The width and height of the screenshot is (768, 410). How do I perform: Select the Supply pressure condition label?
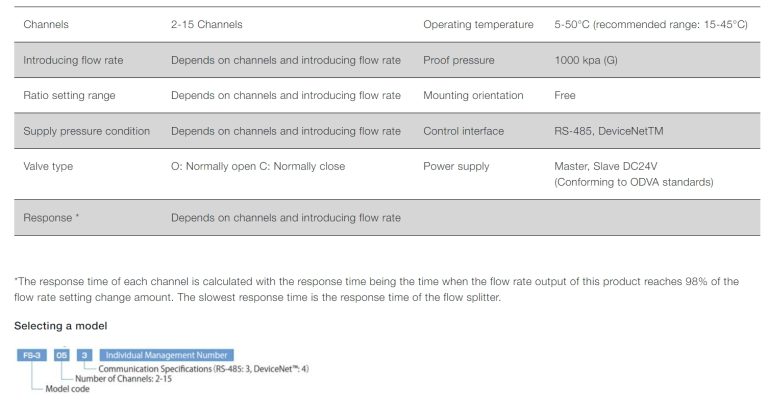[86, 131]
